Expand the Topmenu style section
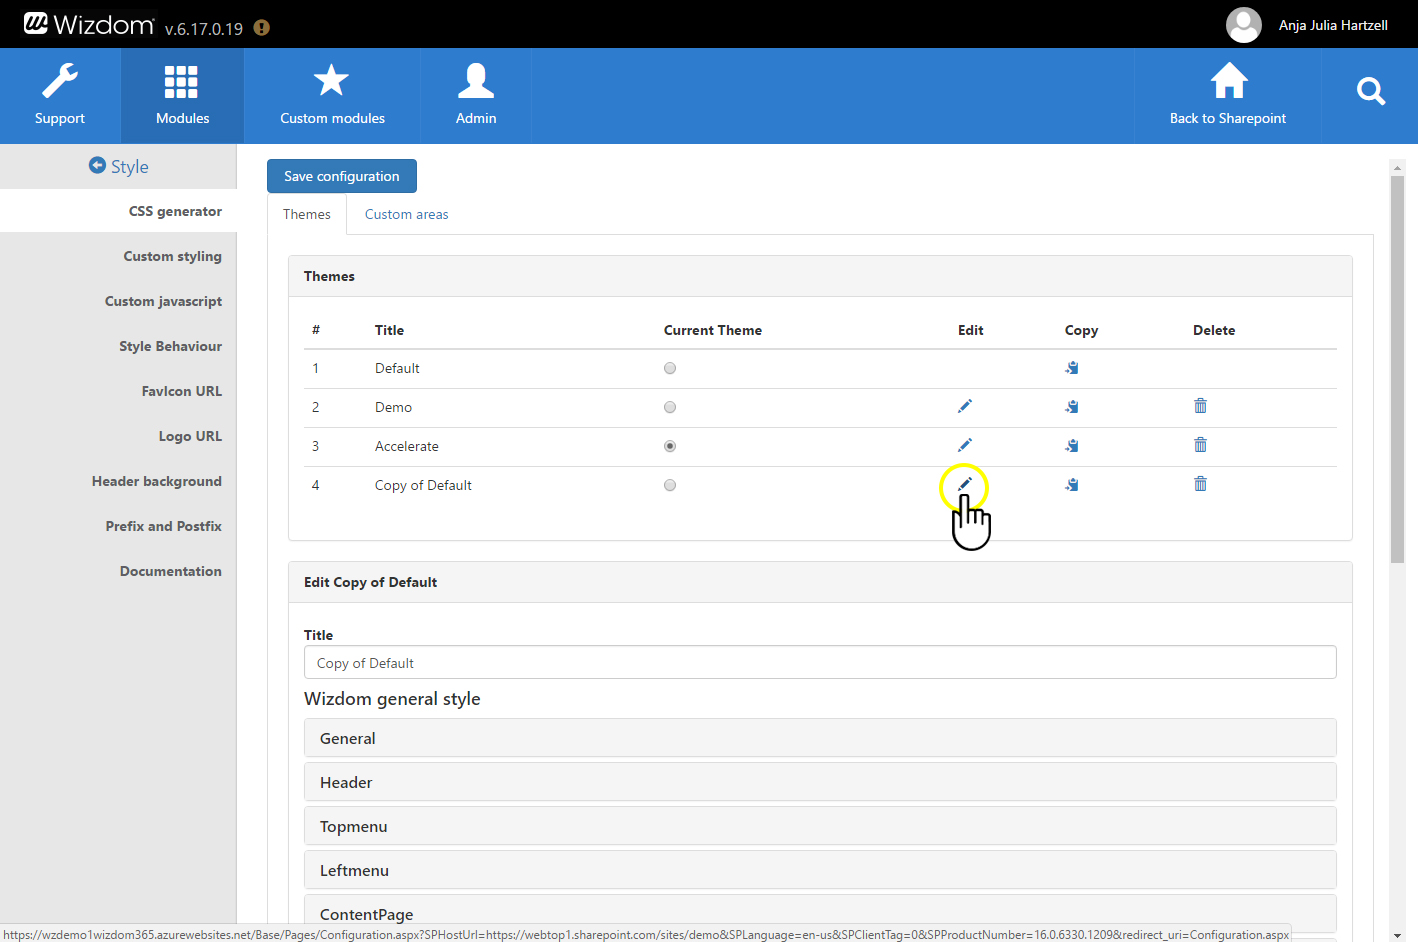This screenshot has height=942, width=1418. point(819,826)
